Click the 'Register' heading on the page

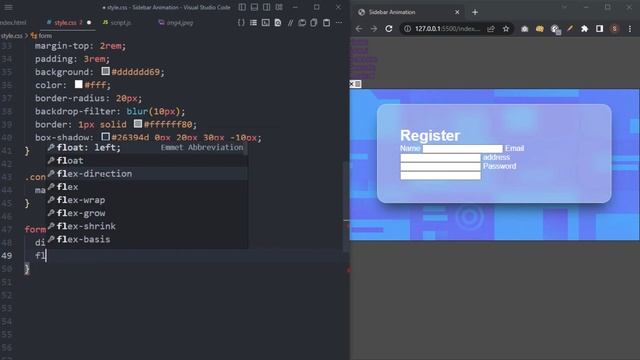430,136
